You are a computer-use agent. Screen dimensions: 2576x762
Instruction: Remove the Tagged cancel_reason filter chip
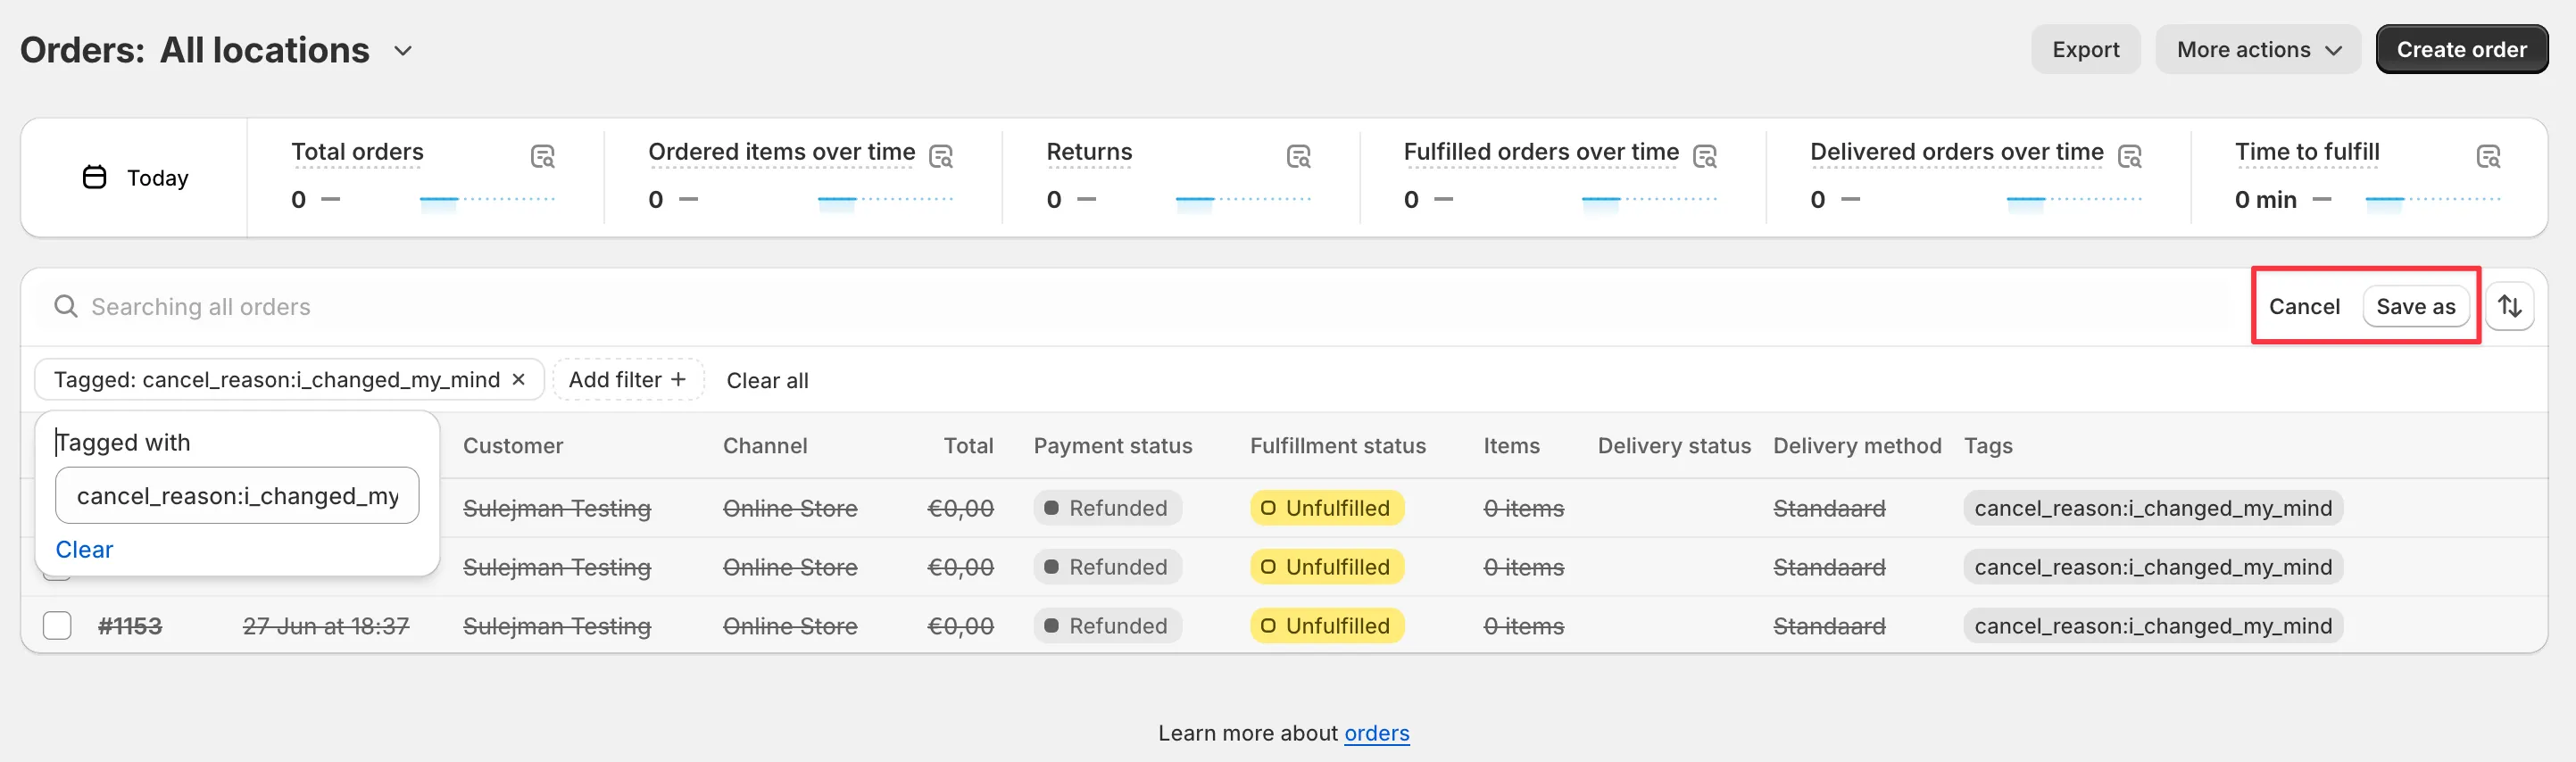(x=518, y=379)
